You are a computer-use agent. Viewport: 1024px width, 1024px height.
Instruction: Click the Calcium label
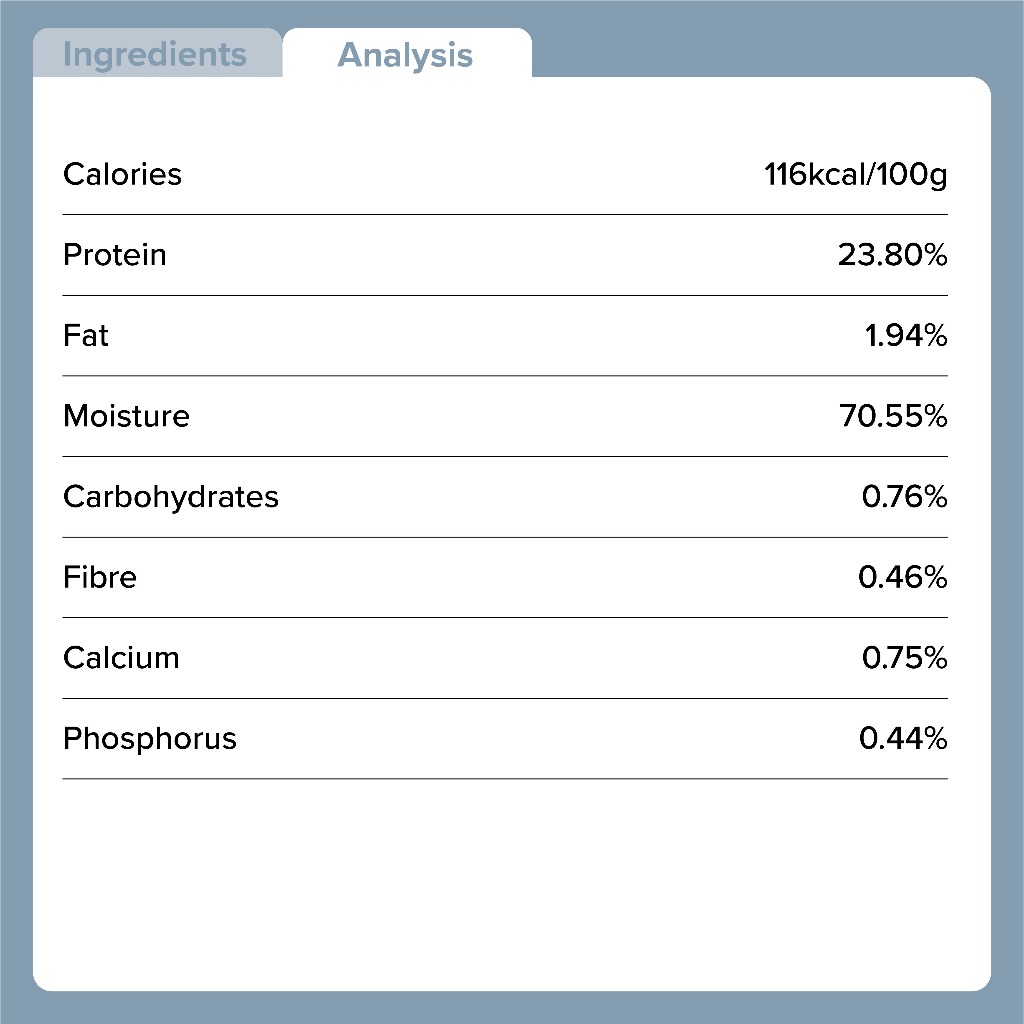[121, 658]
